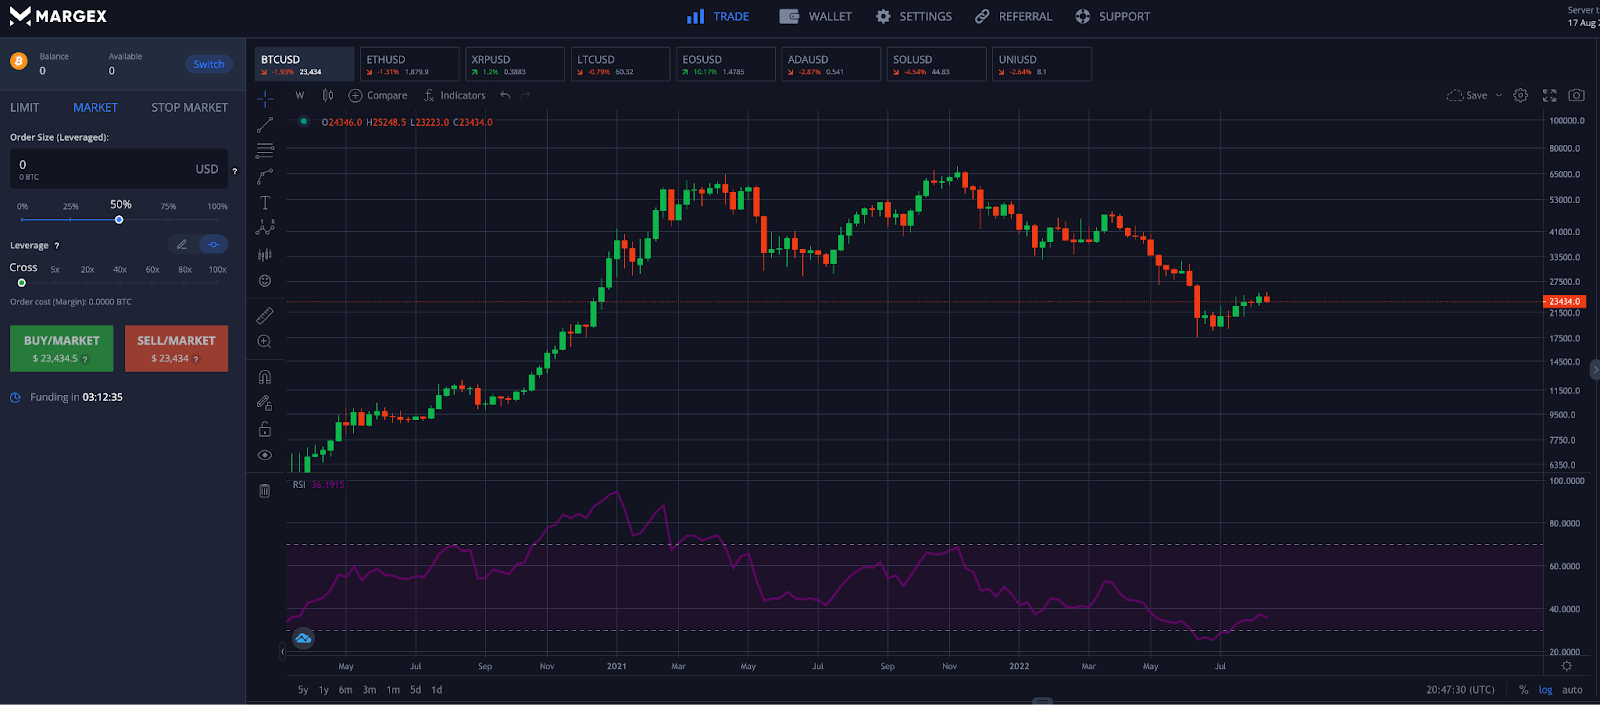The height and width of the screenshot is (705, 1600).
Task: Select the Text annotation tool
Action: pos(265,203)
